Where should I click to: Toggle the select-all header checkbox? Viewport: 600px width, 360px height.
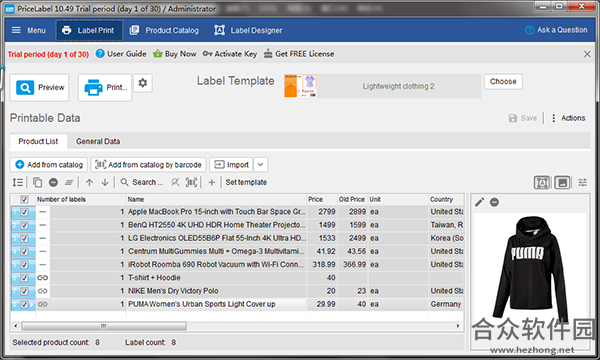pyautogui.click(x=24, y=199)
